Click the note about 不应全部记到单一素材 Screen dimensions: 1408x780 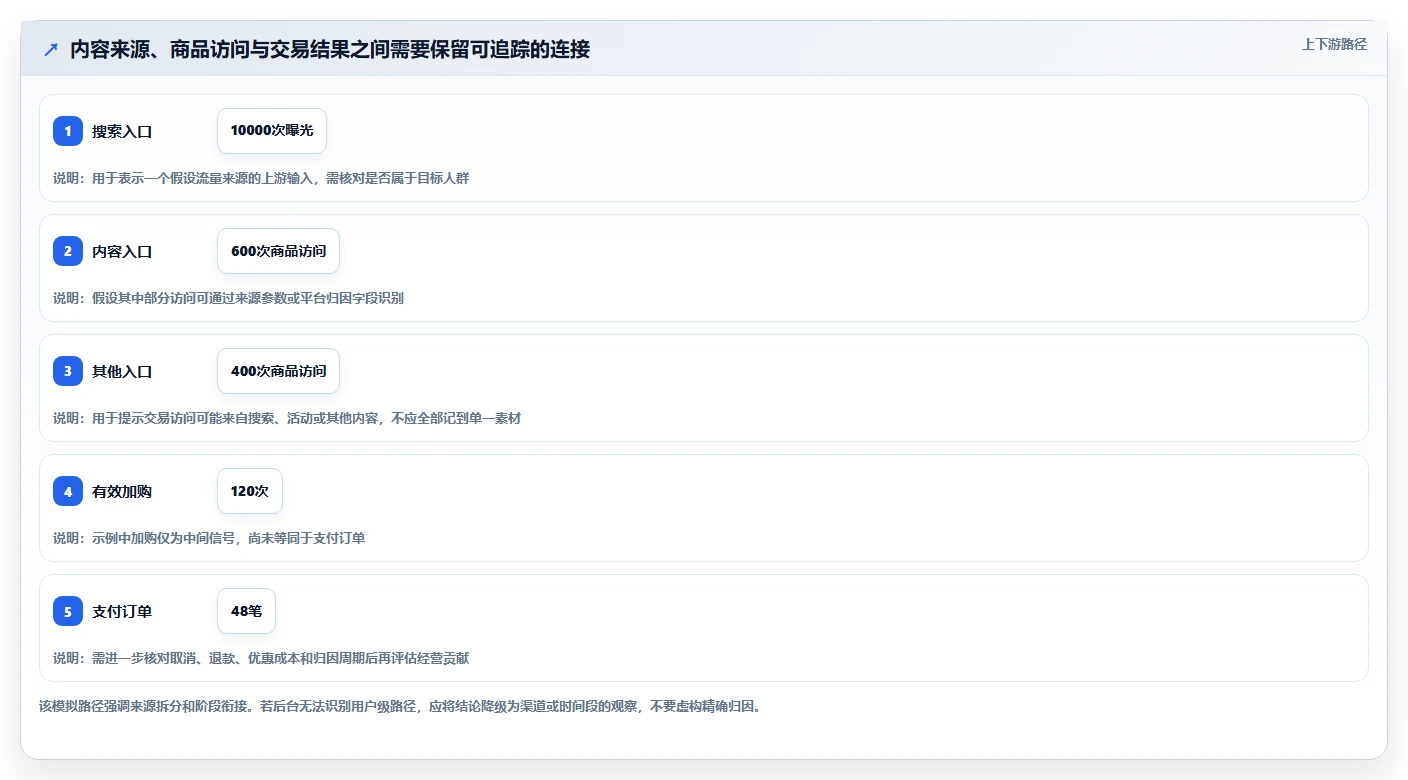[287, 418]
